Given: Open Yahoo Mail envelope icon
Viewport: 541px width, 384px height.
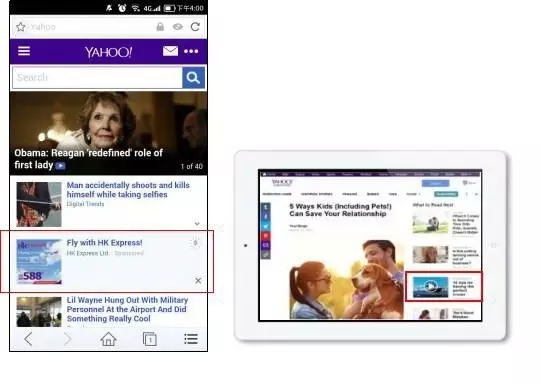Looking at the screenshot, I should coord(170,51).
